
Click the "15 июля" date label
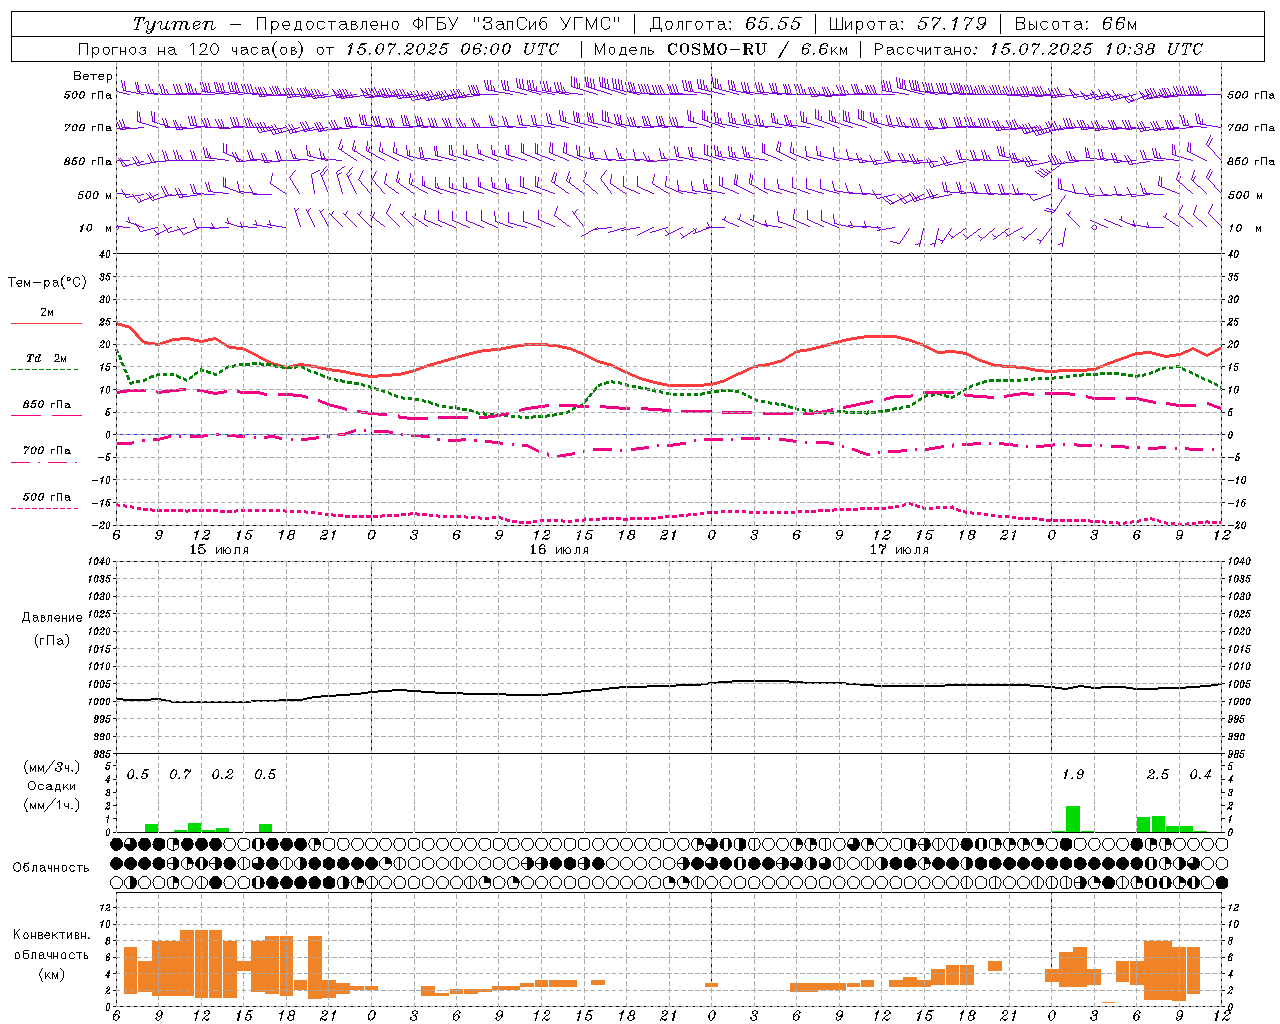[220, 550]
